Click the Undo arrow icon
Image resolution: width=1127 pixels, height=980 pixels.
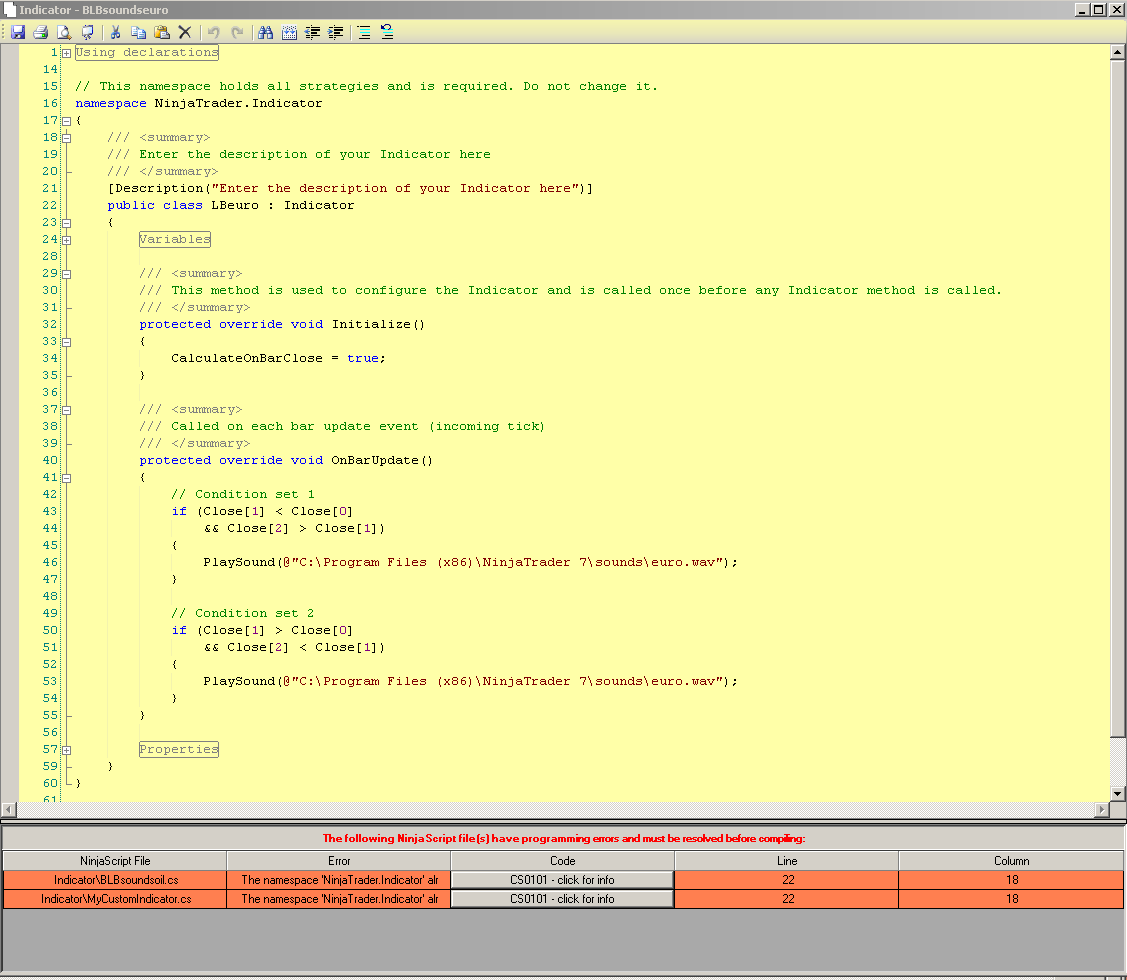click(x=213, y=32)
